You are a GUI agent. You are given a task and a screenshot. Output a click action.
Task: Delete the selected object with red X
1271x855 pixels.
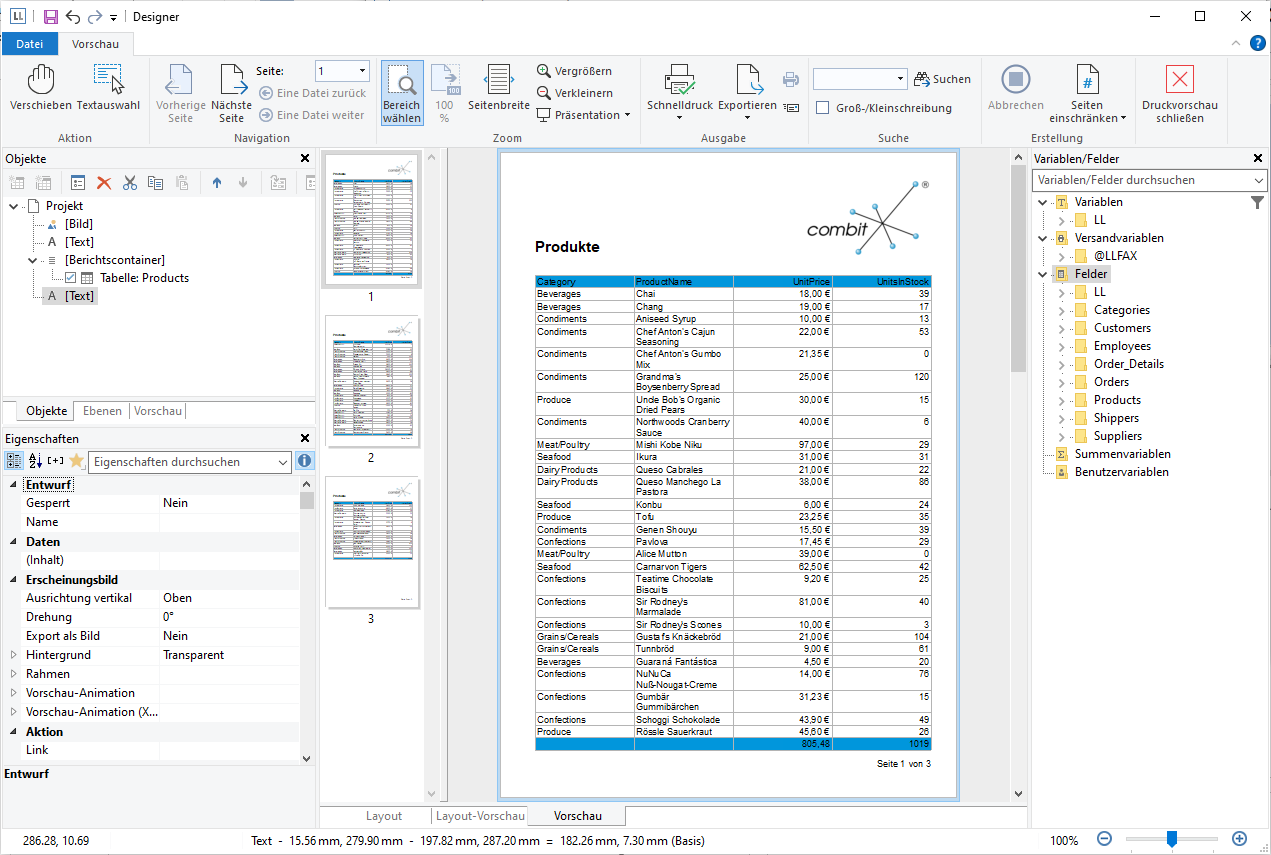104,183
